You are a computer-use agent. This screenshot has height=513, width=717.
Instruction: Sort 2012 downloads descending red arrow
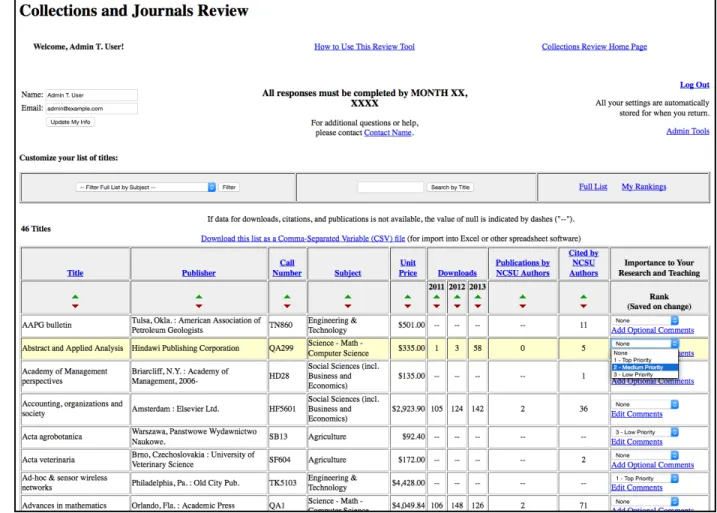(x=457, y=306)
